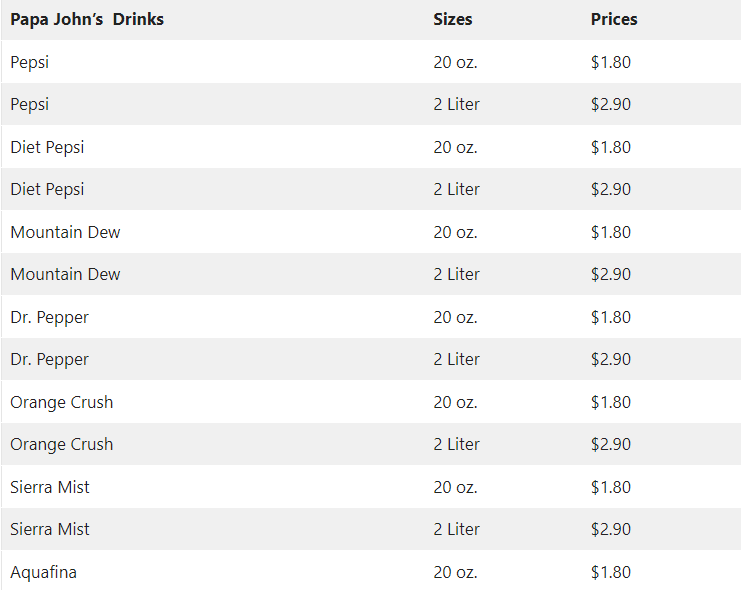Click the Pepsi 20 oz. price $1.80

(611, 62)
